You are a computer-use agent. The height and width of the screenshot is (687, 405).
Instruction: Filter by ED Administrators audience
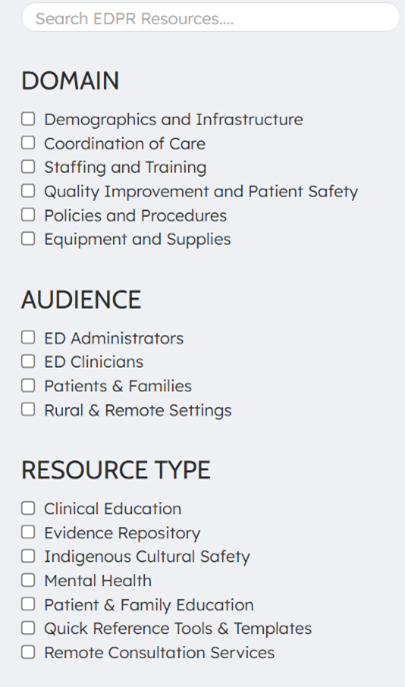[28, 337]
